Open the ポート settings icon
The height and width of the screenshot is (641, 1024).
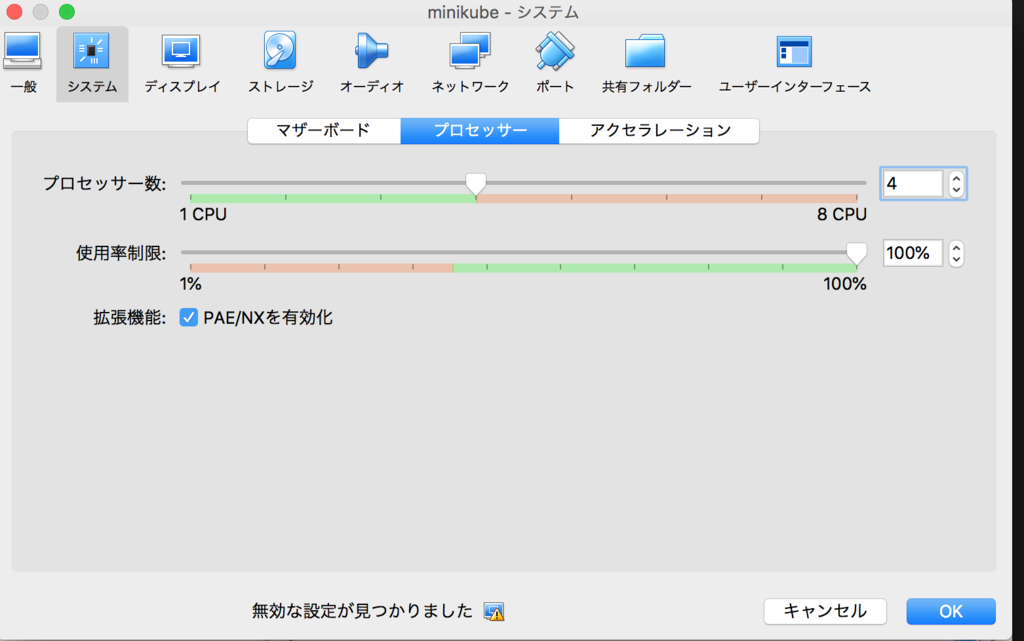554,64
